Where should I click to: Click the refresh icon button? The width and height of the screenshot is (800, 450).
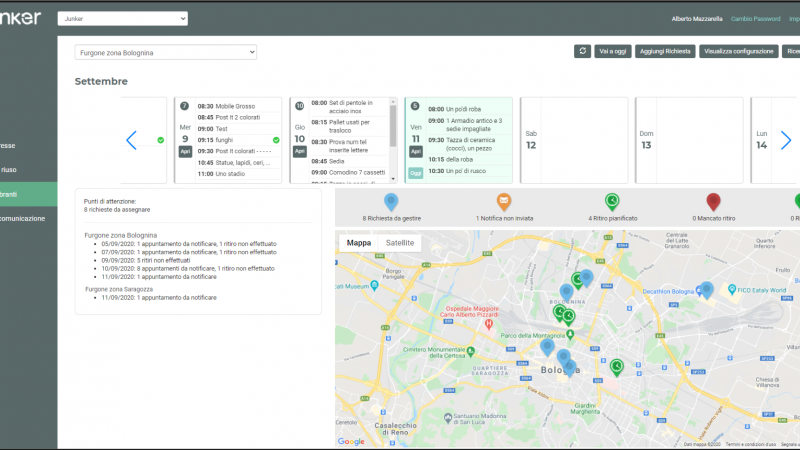coord(582,51)
